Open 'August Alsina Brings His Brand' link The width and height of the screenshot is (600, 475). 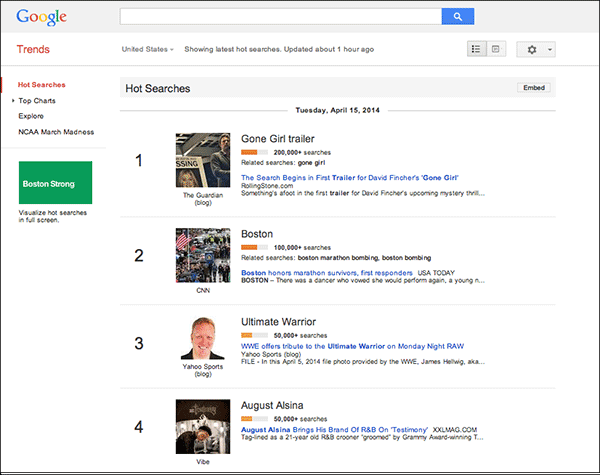[334, 430]
